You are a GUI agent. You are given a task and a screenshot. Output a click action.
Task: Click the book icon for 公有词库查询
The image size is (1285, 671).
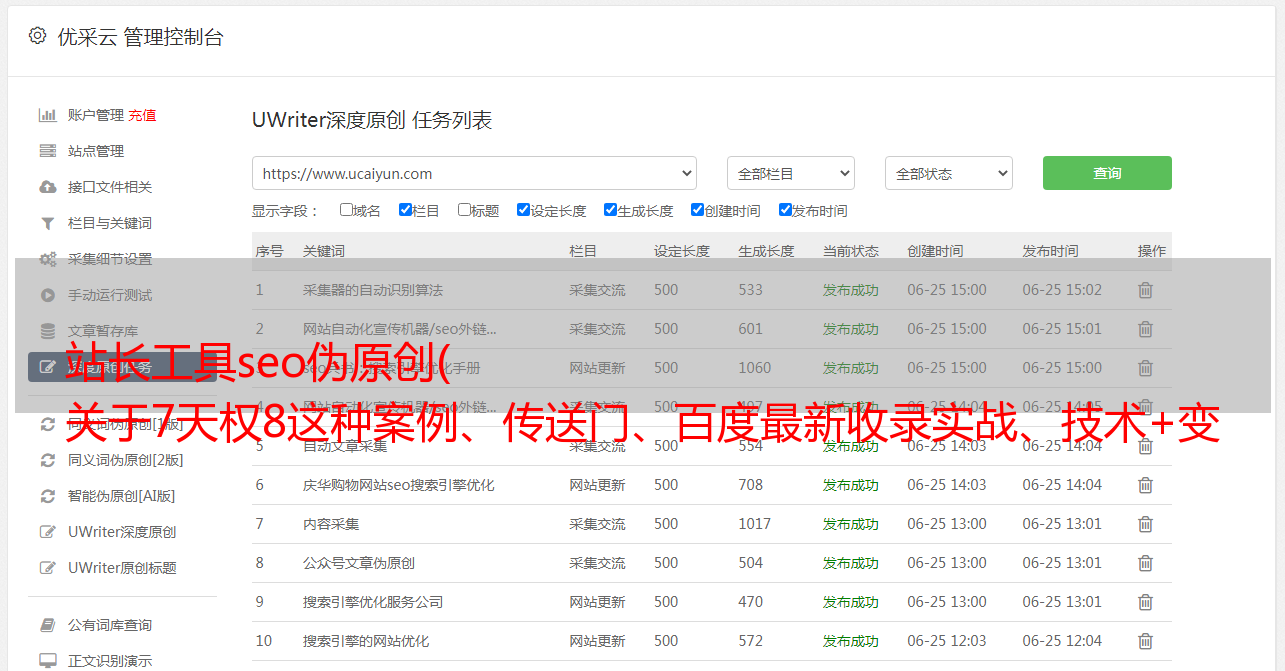tap(47, 625)
